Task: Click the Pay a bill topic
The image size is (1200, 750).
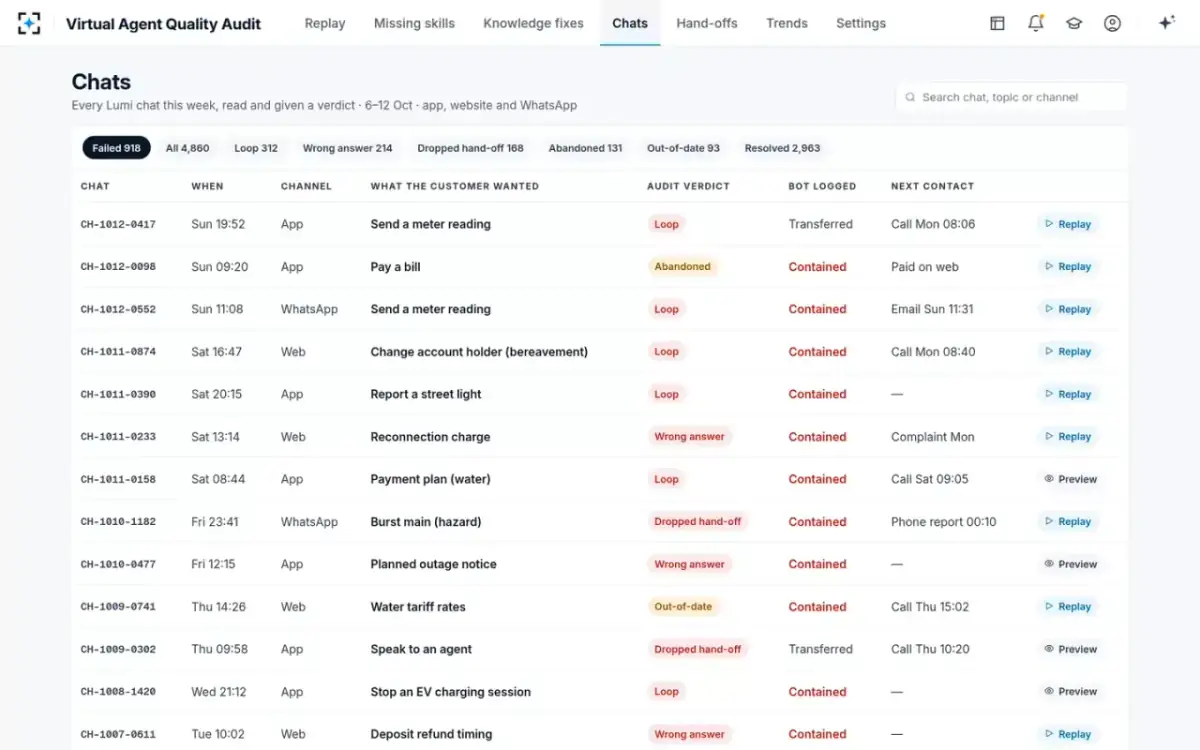Action: [x=395, y=267]
